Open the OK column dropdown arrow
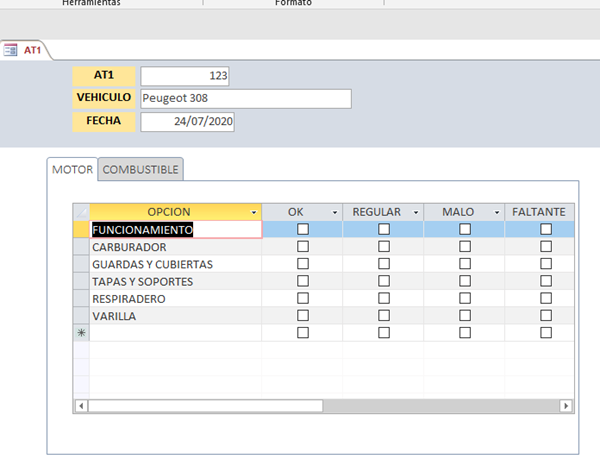 [x=335, y=213]
